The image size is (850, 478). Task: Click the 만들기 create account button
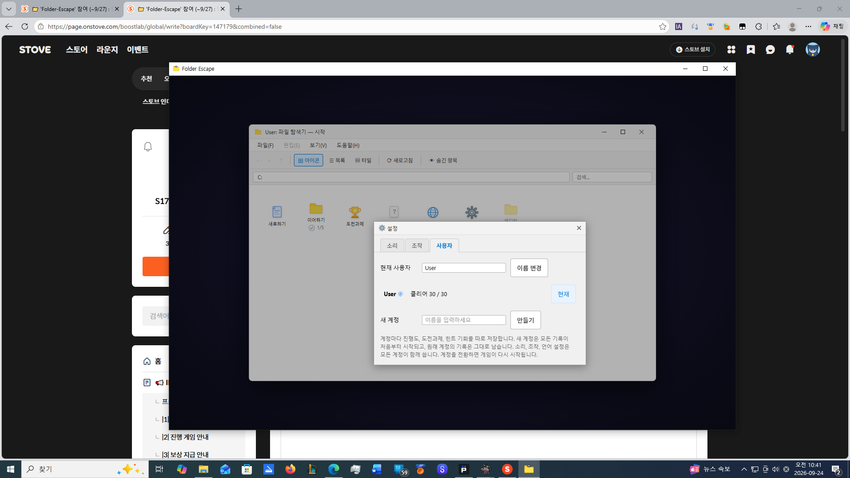click(525, 320)
